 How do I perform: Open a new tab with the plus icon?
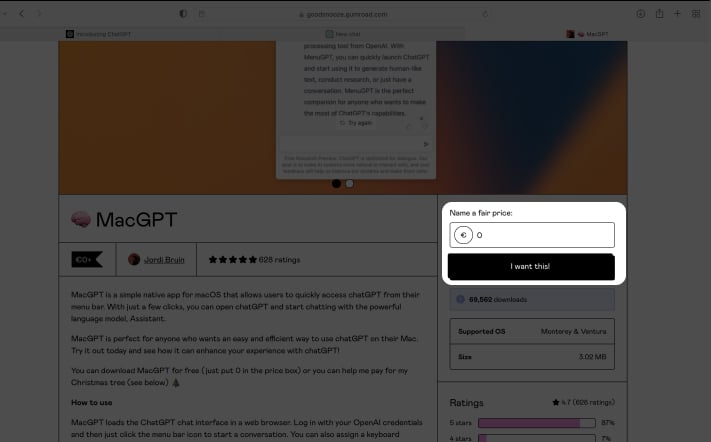[677, 14]
